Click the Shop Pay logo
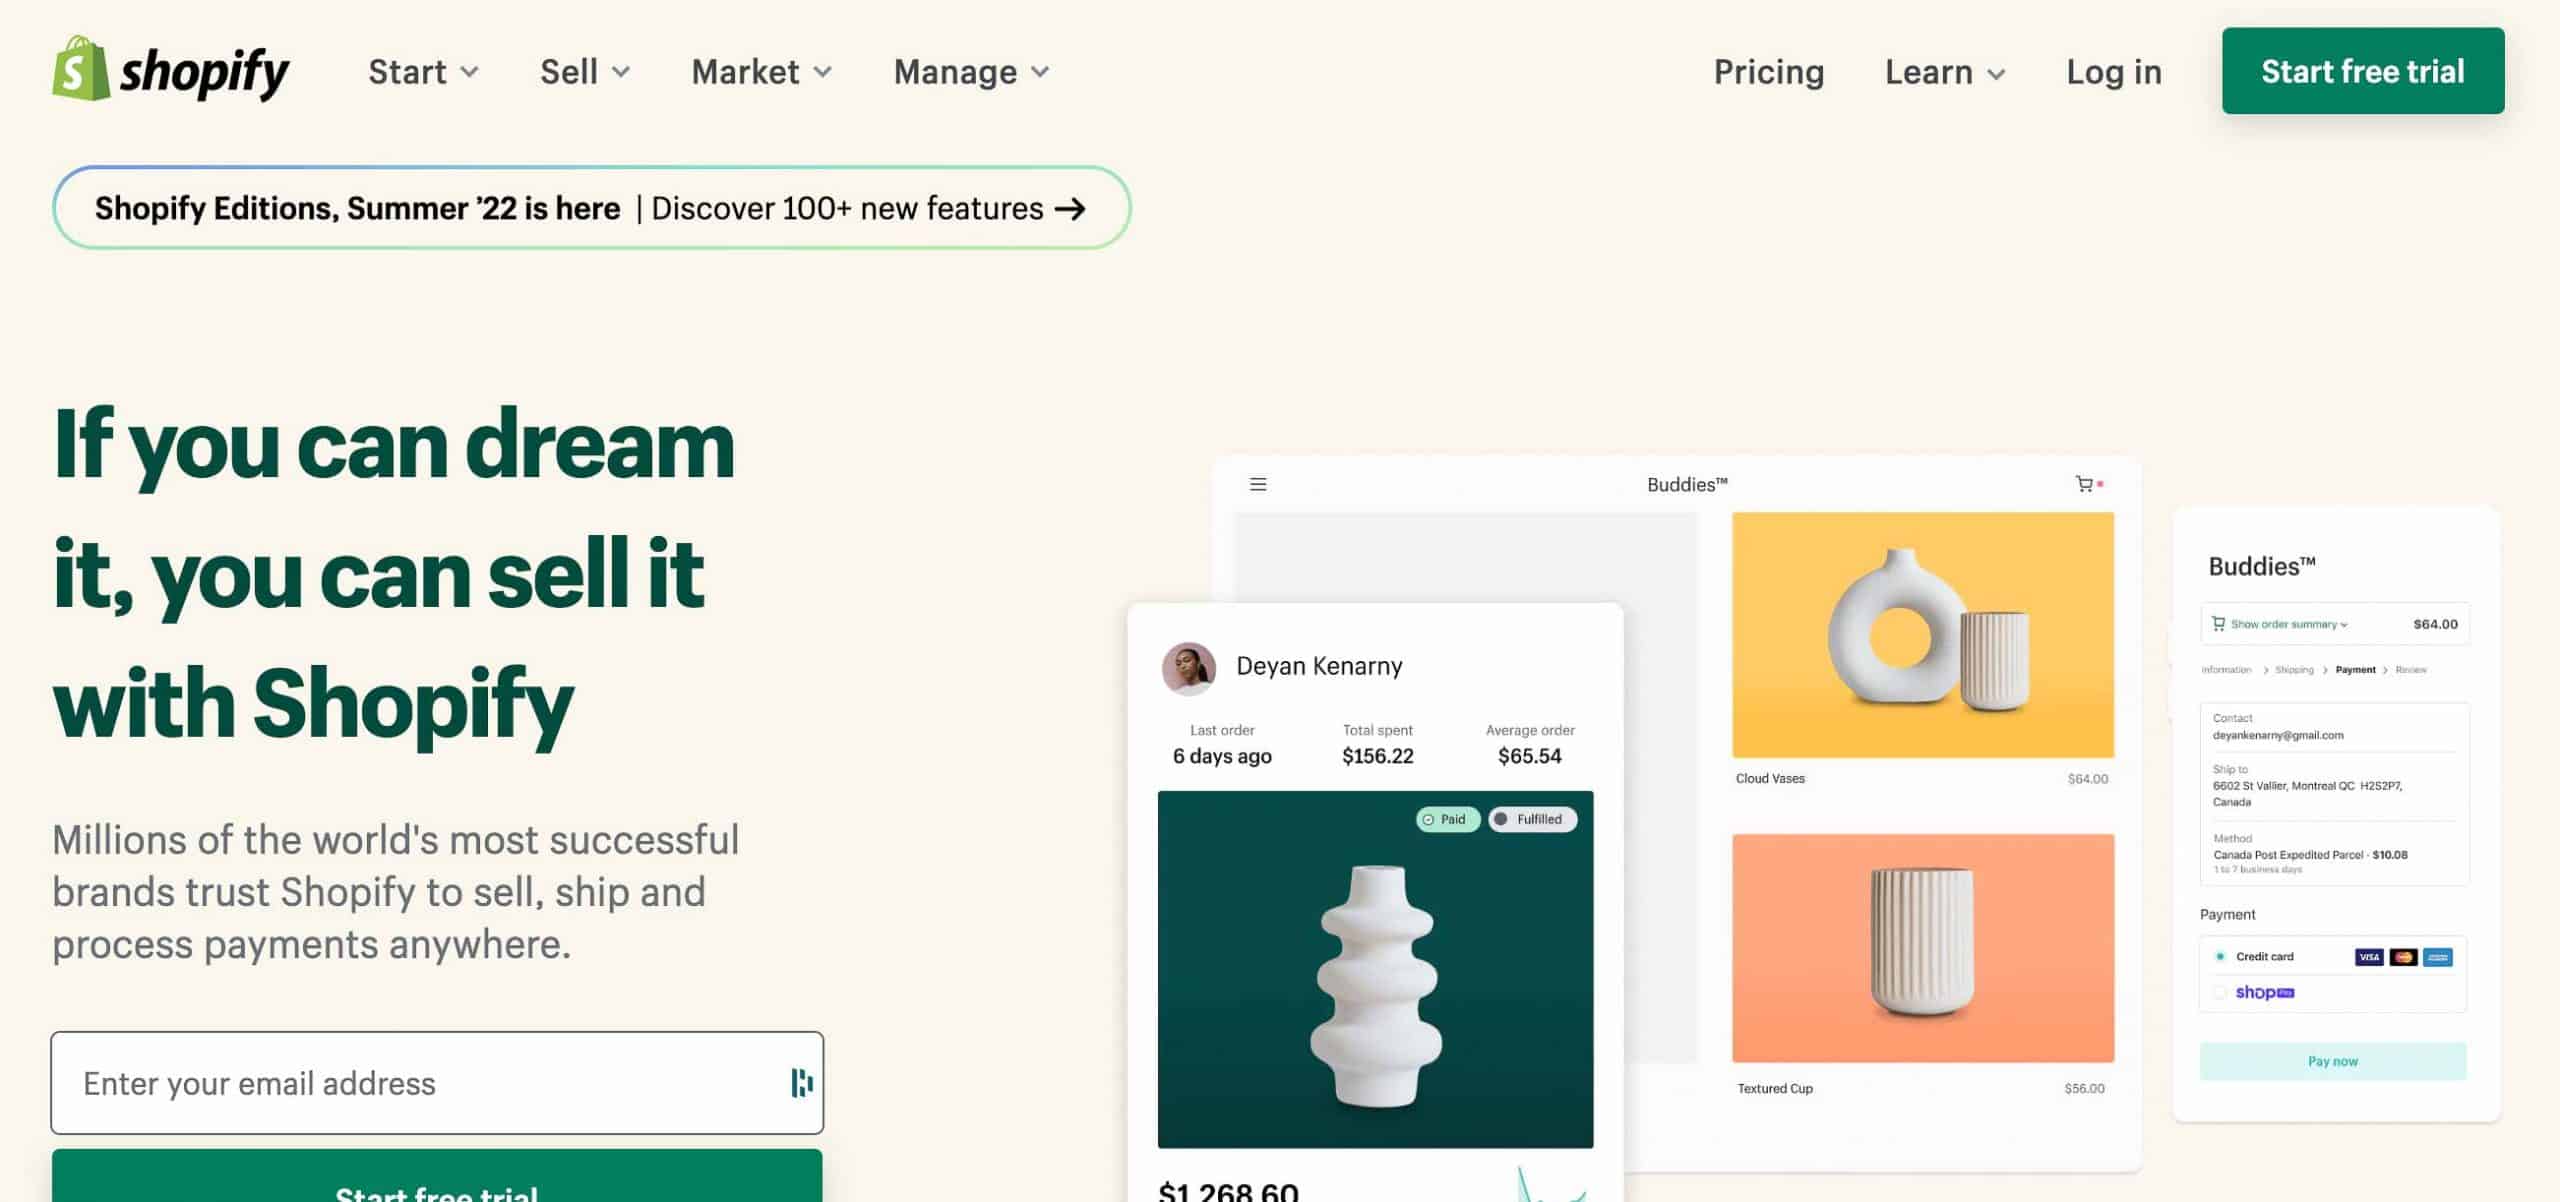2560x1202 pixels. [x=2267, y=992]
